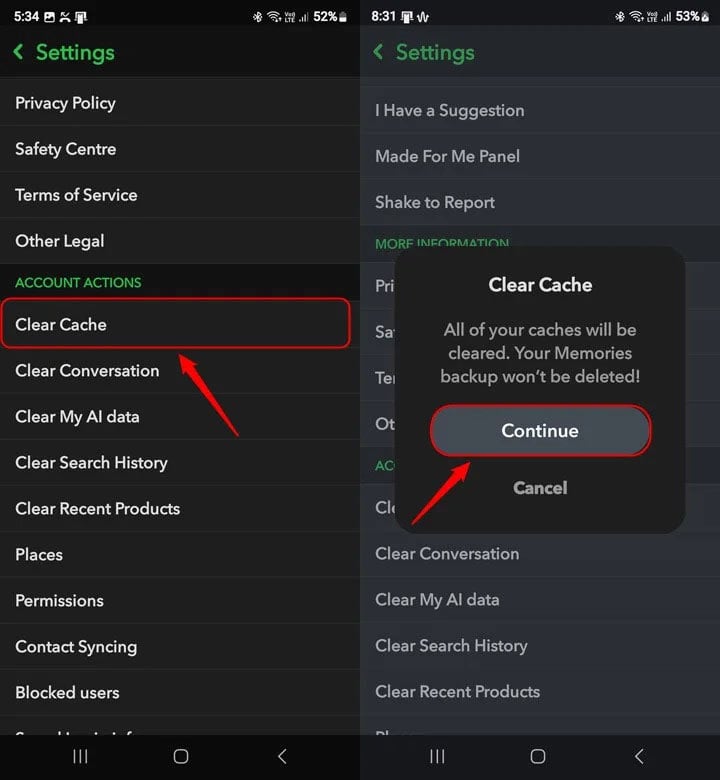Tap Continue in Clear Cache dialog

coord(540,431)
